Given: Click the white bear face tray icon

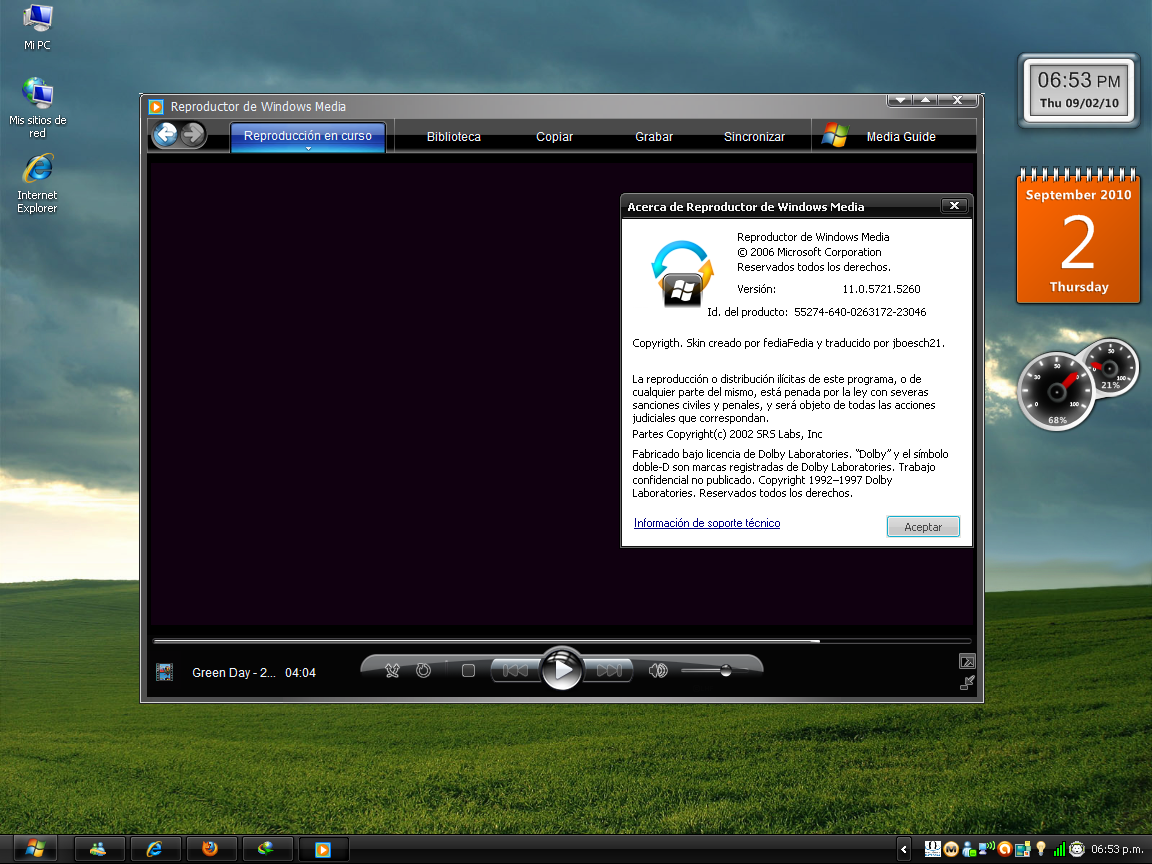Looking at the screenshot, I should click(x=1077, y=849).
